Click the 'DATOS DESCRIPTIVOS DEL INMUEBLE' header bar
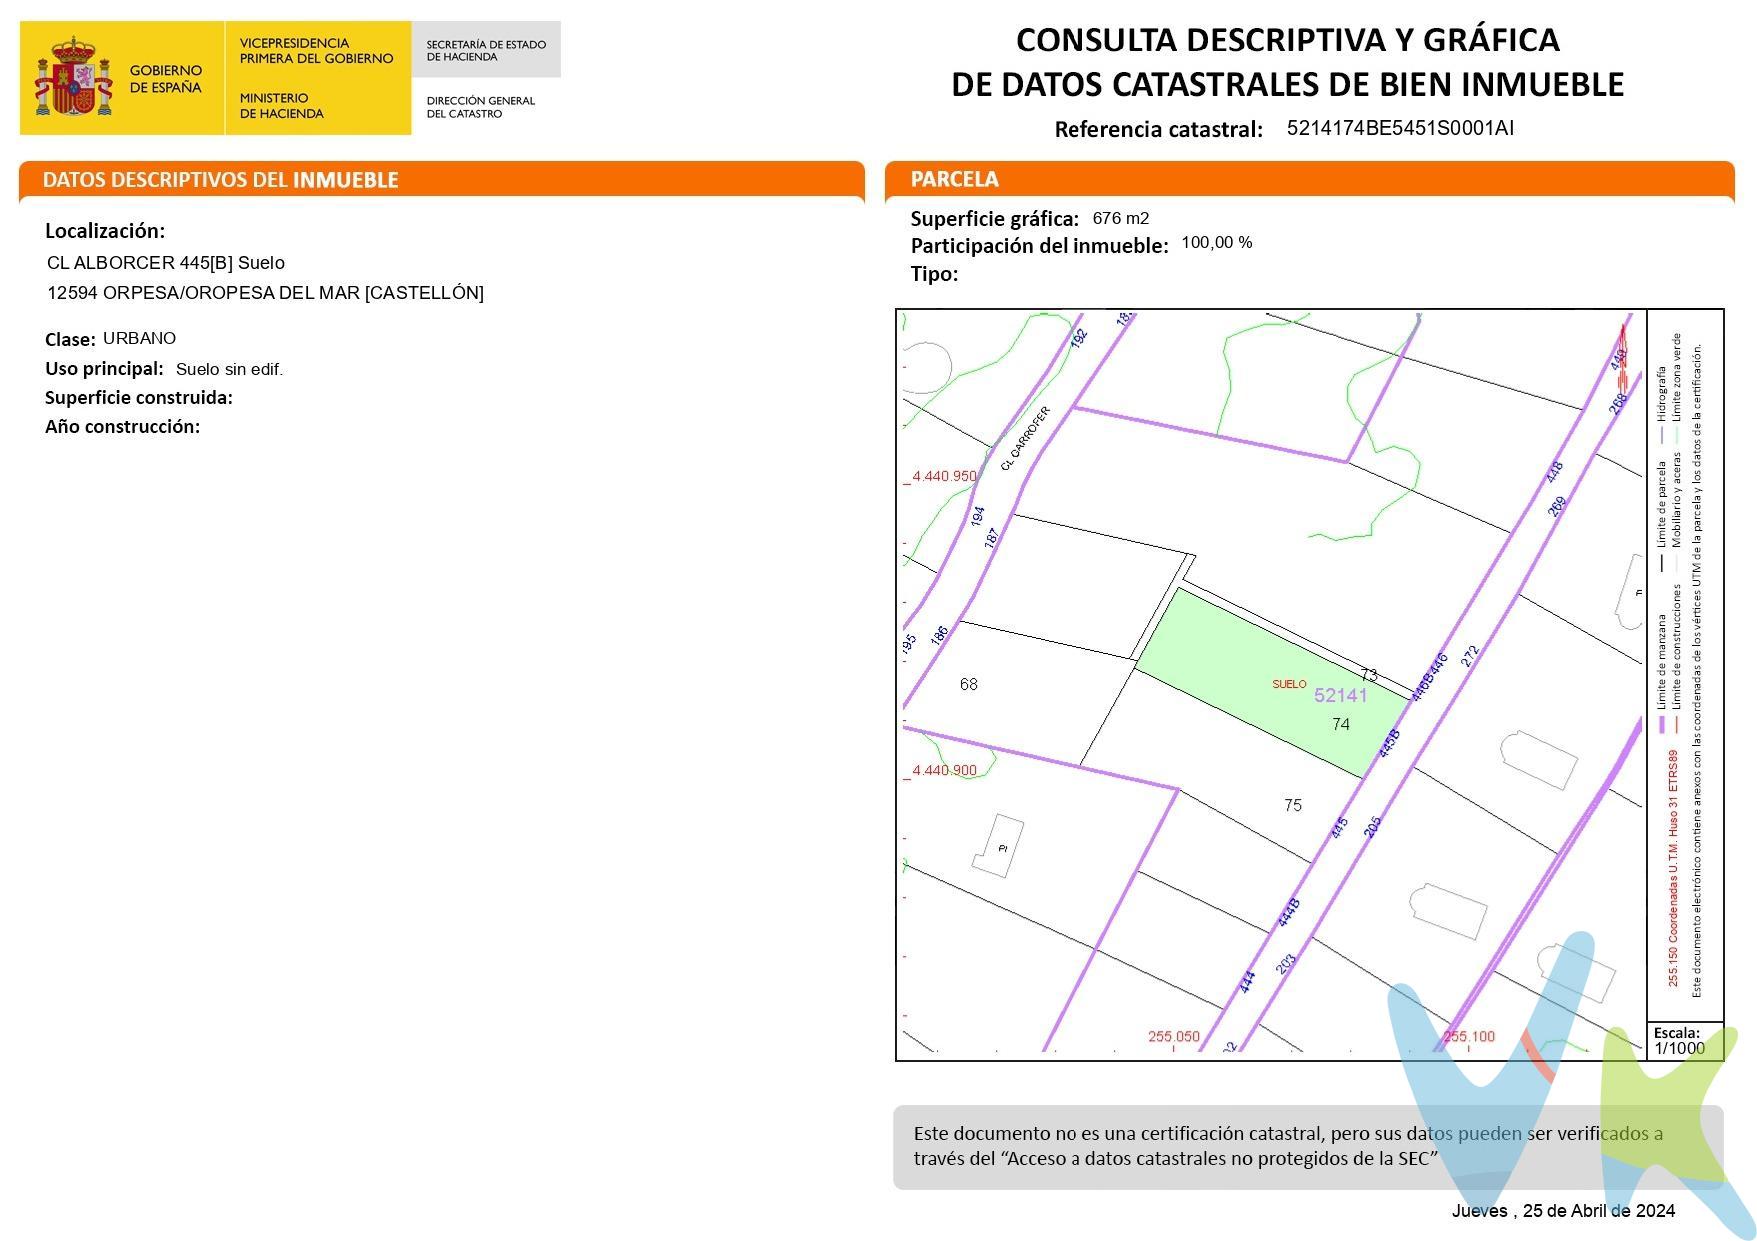 click(441, 180)
